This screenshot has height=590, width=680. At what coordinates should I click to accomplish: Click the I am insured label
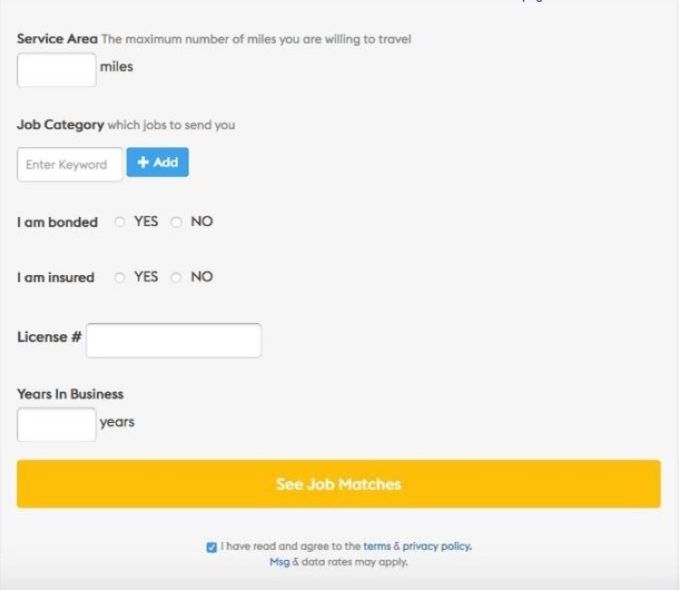click(55, 278)
